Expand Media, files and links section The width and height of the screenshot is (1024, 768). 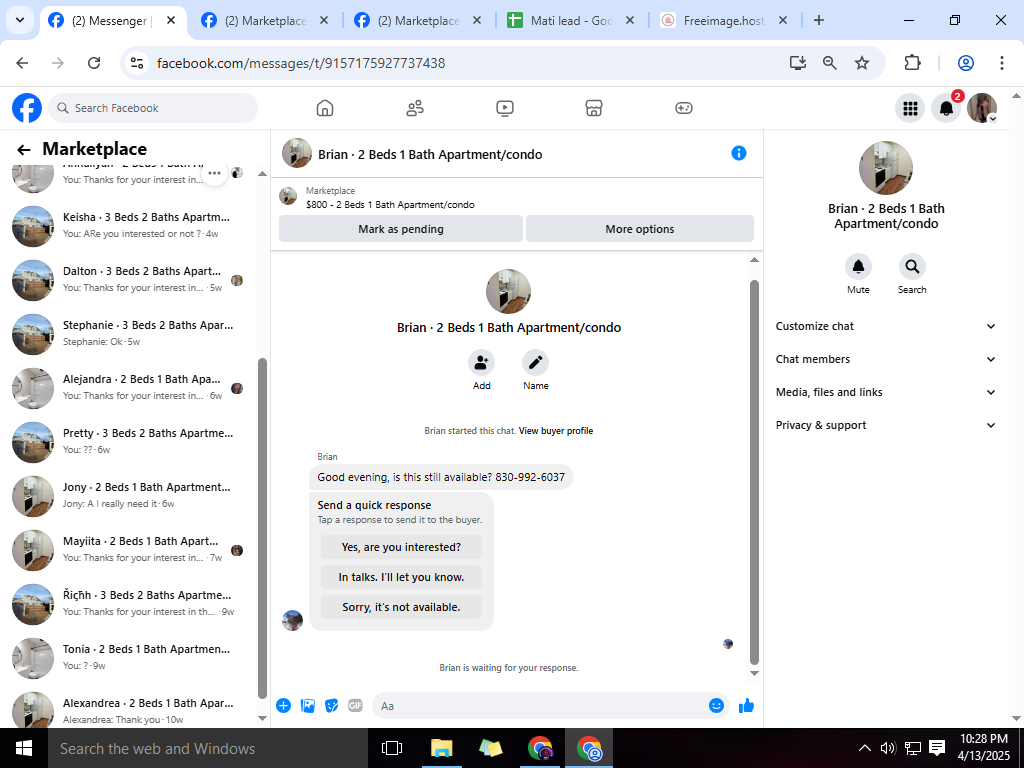[886, 392]
